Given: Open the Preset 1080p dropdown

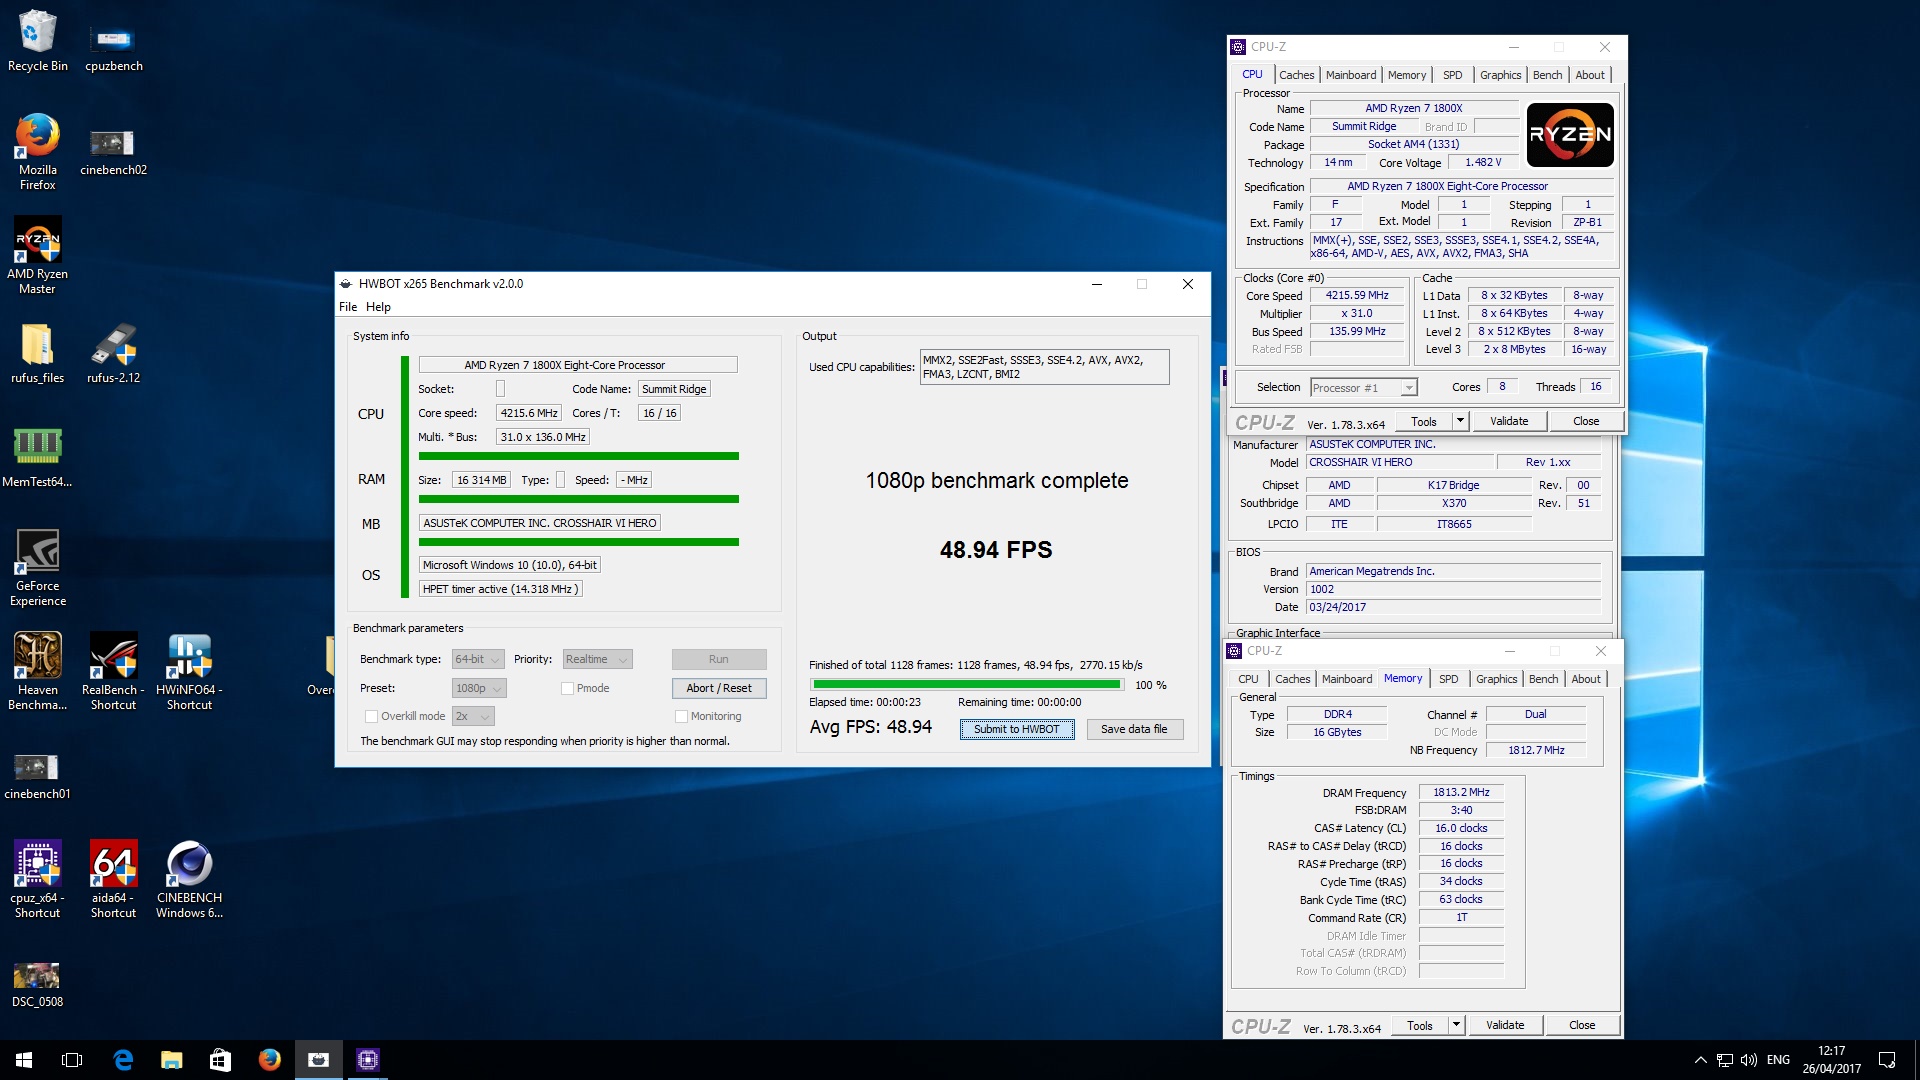Looking at the screenshot, I should point(479,688).
